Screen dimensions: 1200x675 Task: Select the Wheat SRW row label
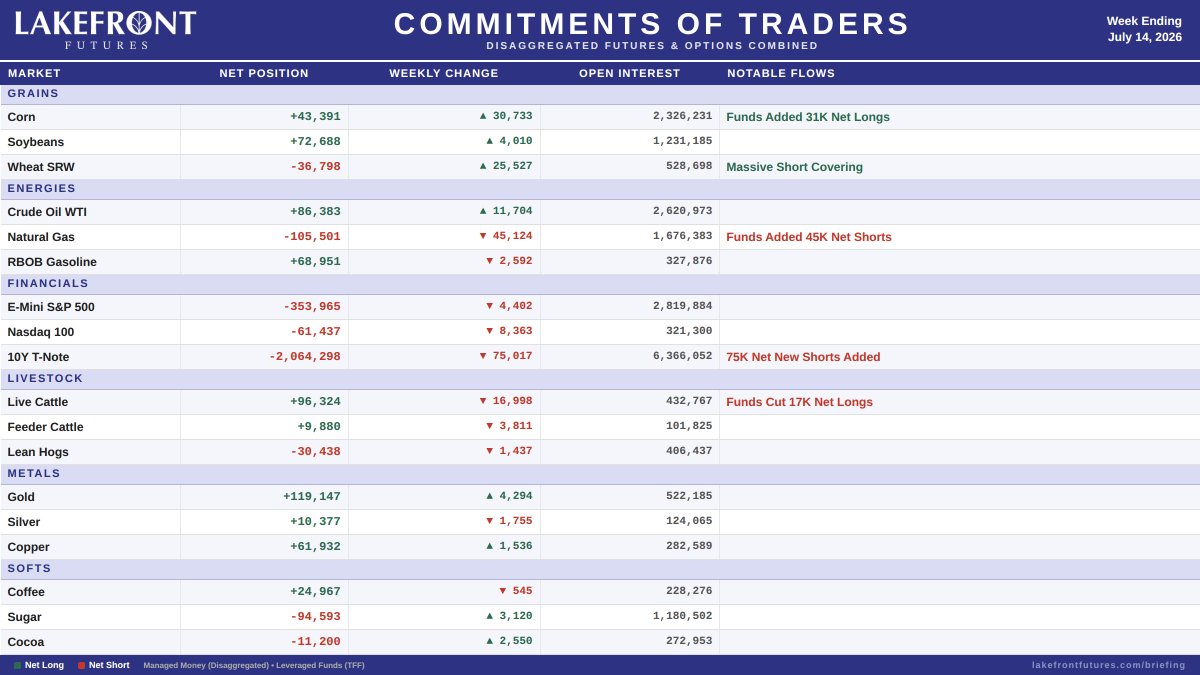(41, 167)
